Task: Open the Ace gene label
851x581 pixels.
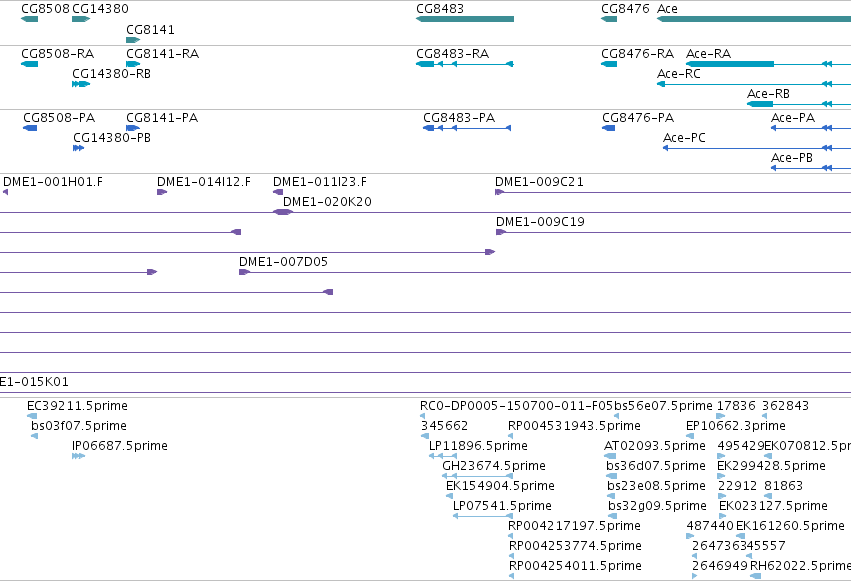Action: (667, 9)
